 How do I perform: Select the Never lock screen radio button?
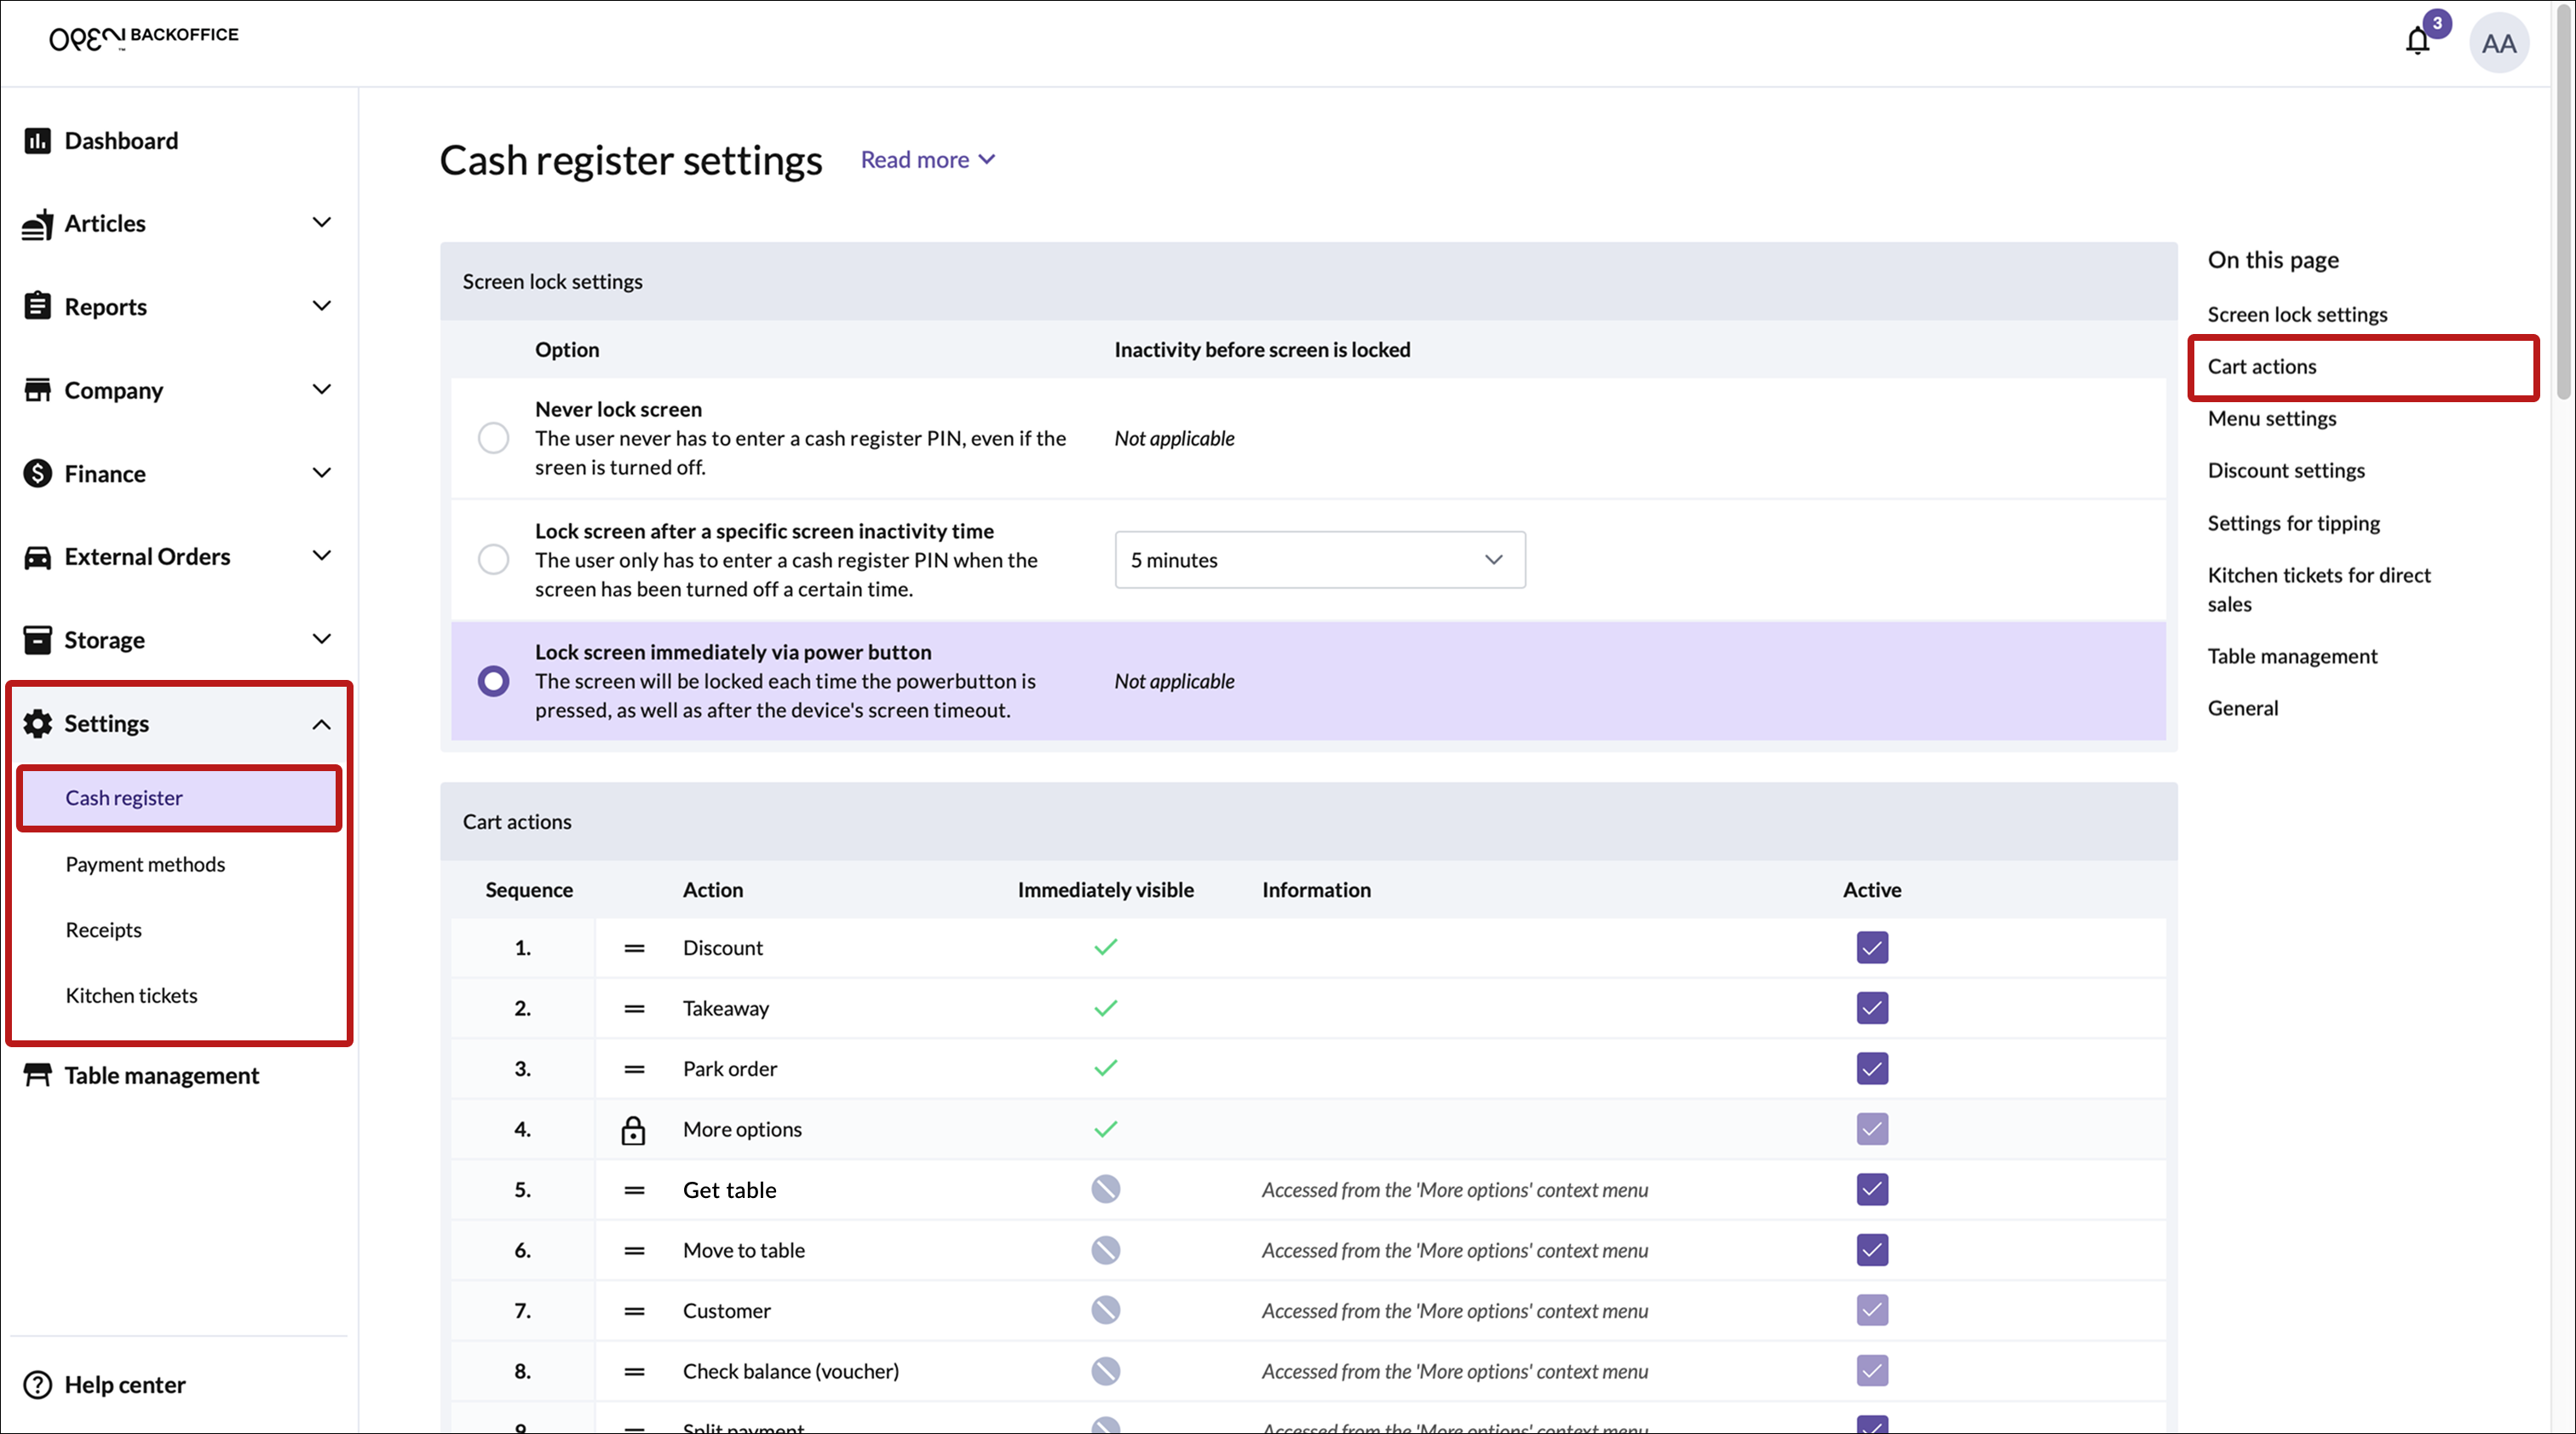click(493, 438)
